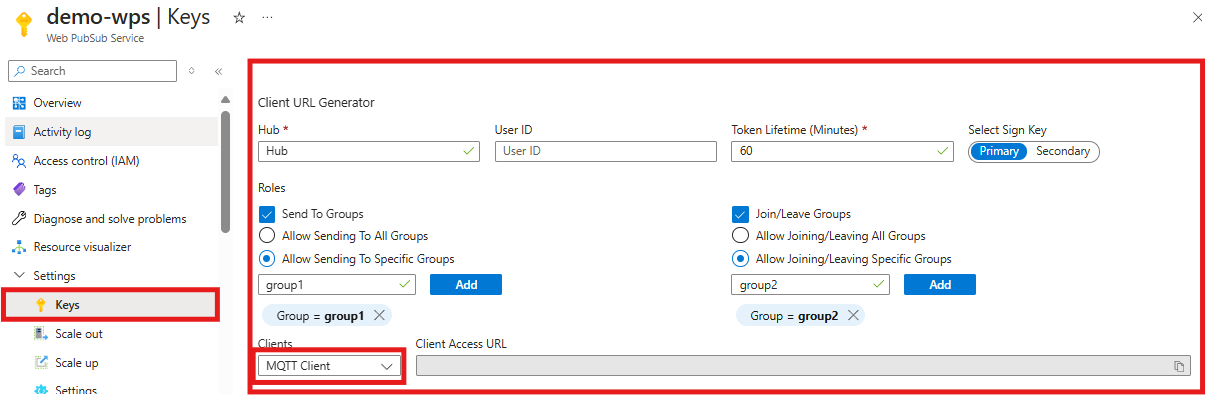Select Allow Sending To Specific Groups
Viewport: 1206px width, 395px height.
coord(267,259)
